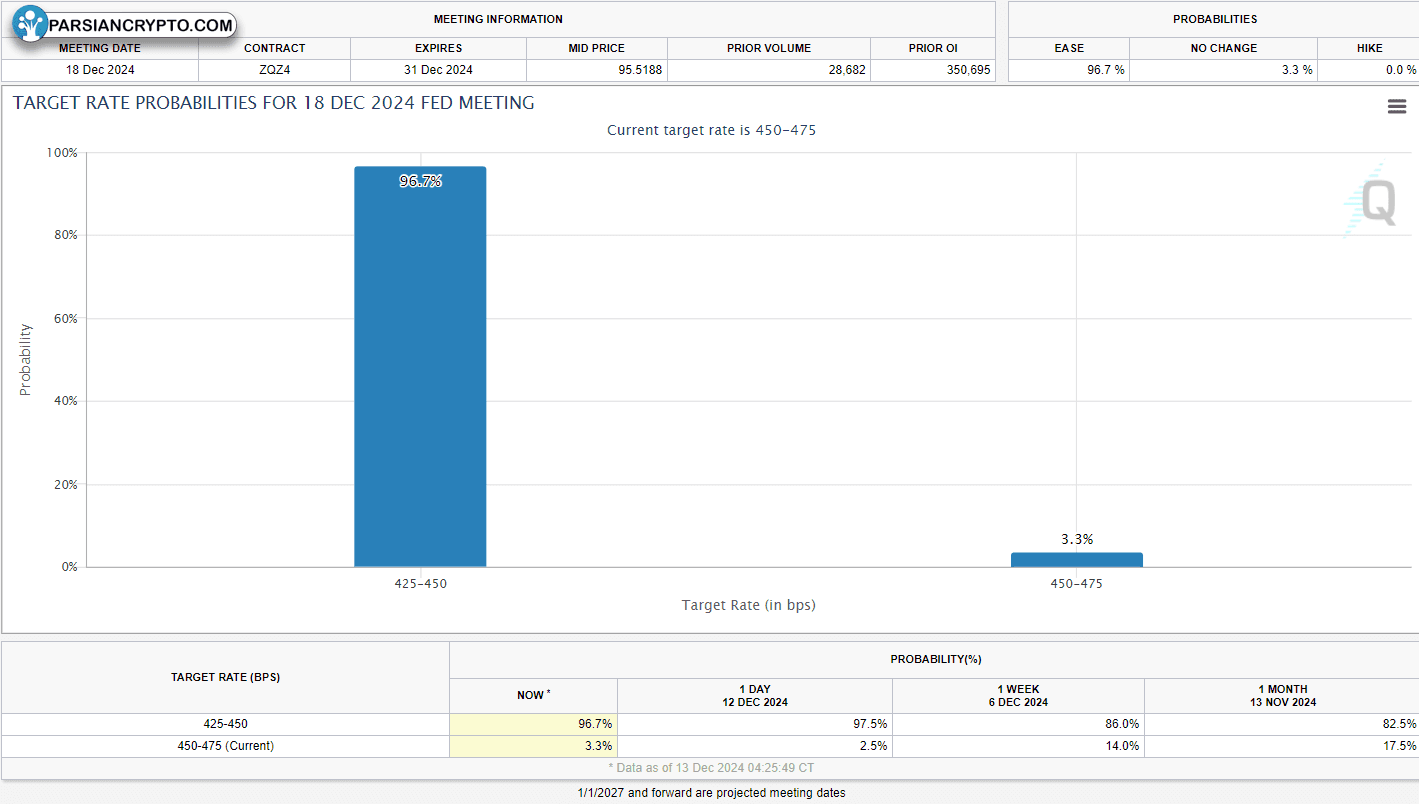Screen dimensions: 1419x804
Task: Select the 1 DAY 12 DEC 2024 header
Action: point(755,695)
